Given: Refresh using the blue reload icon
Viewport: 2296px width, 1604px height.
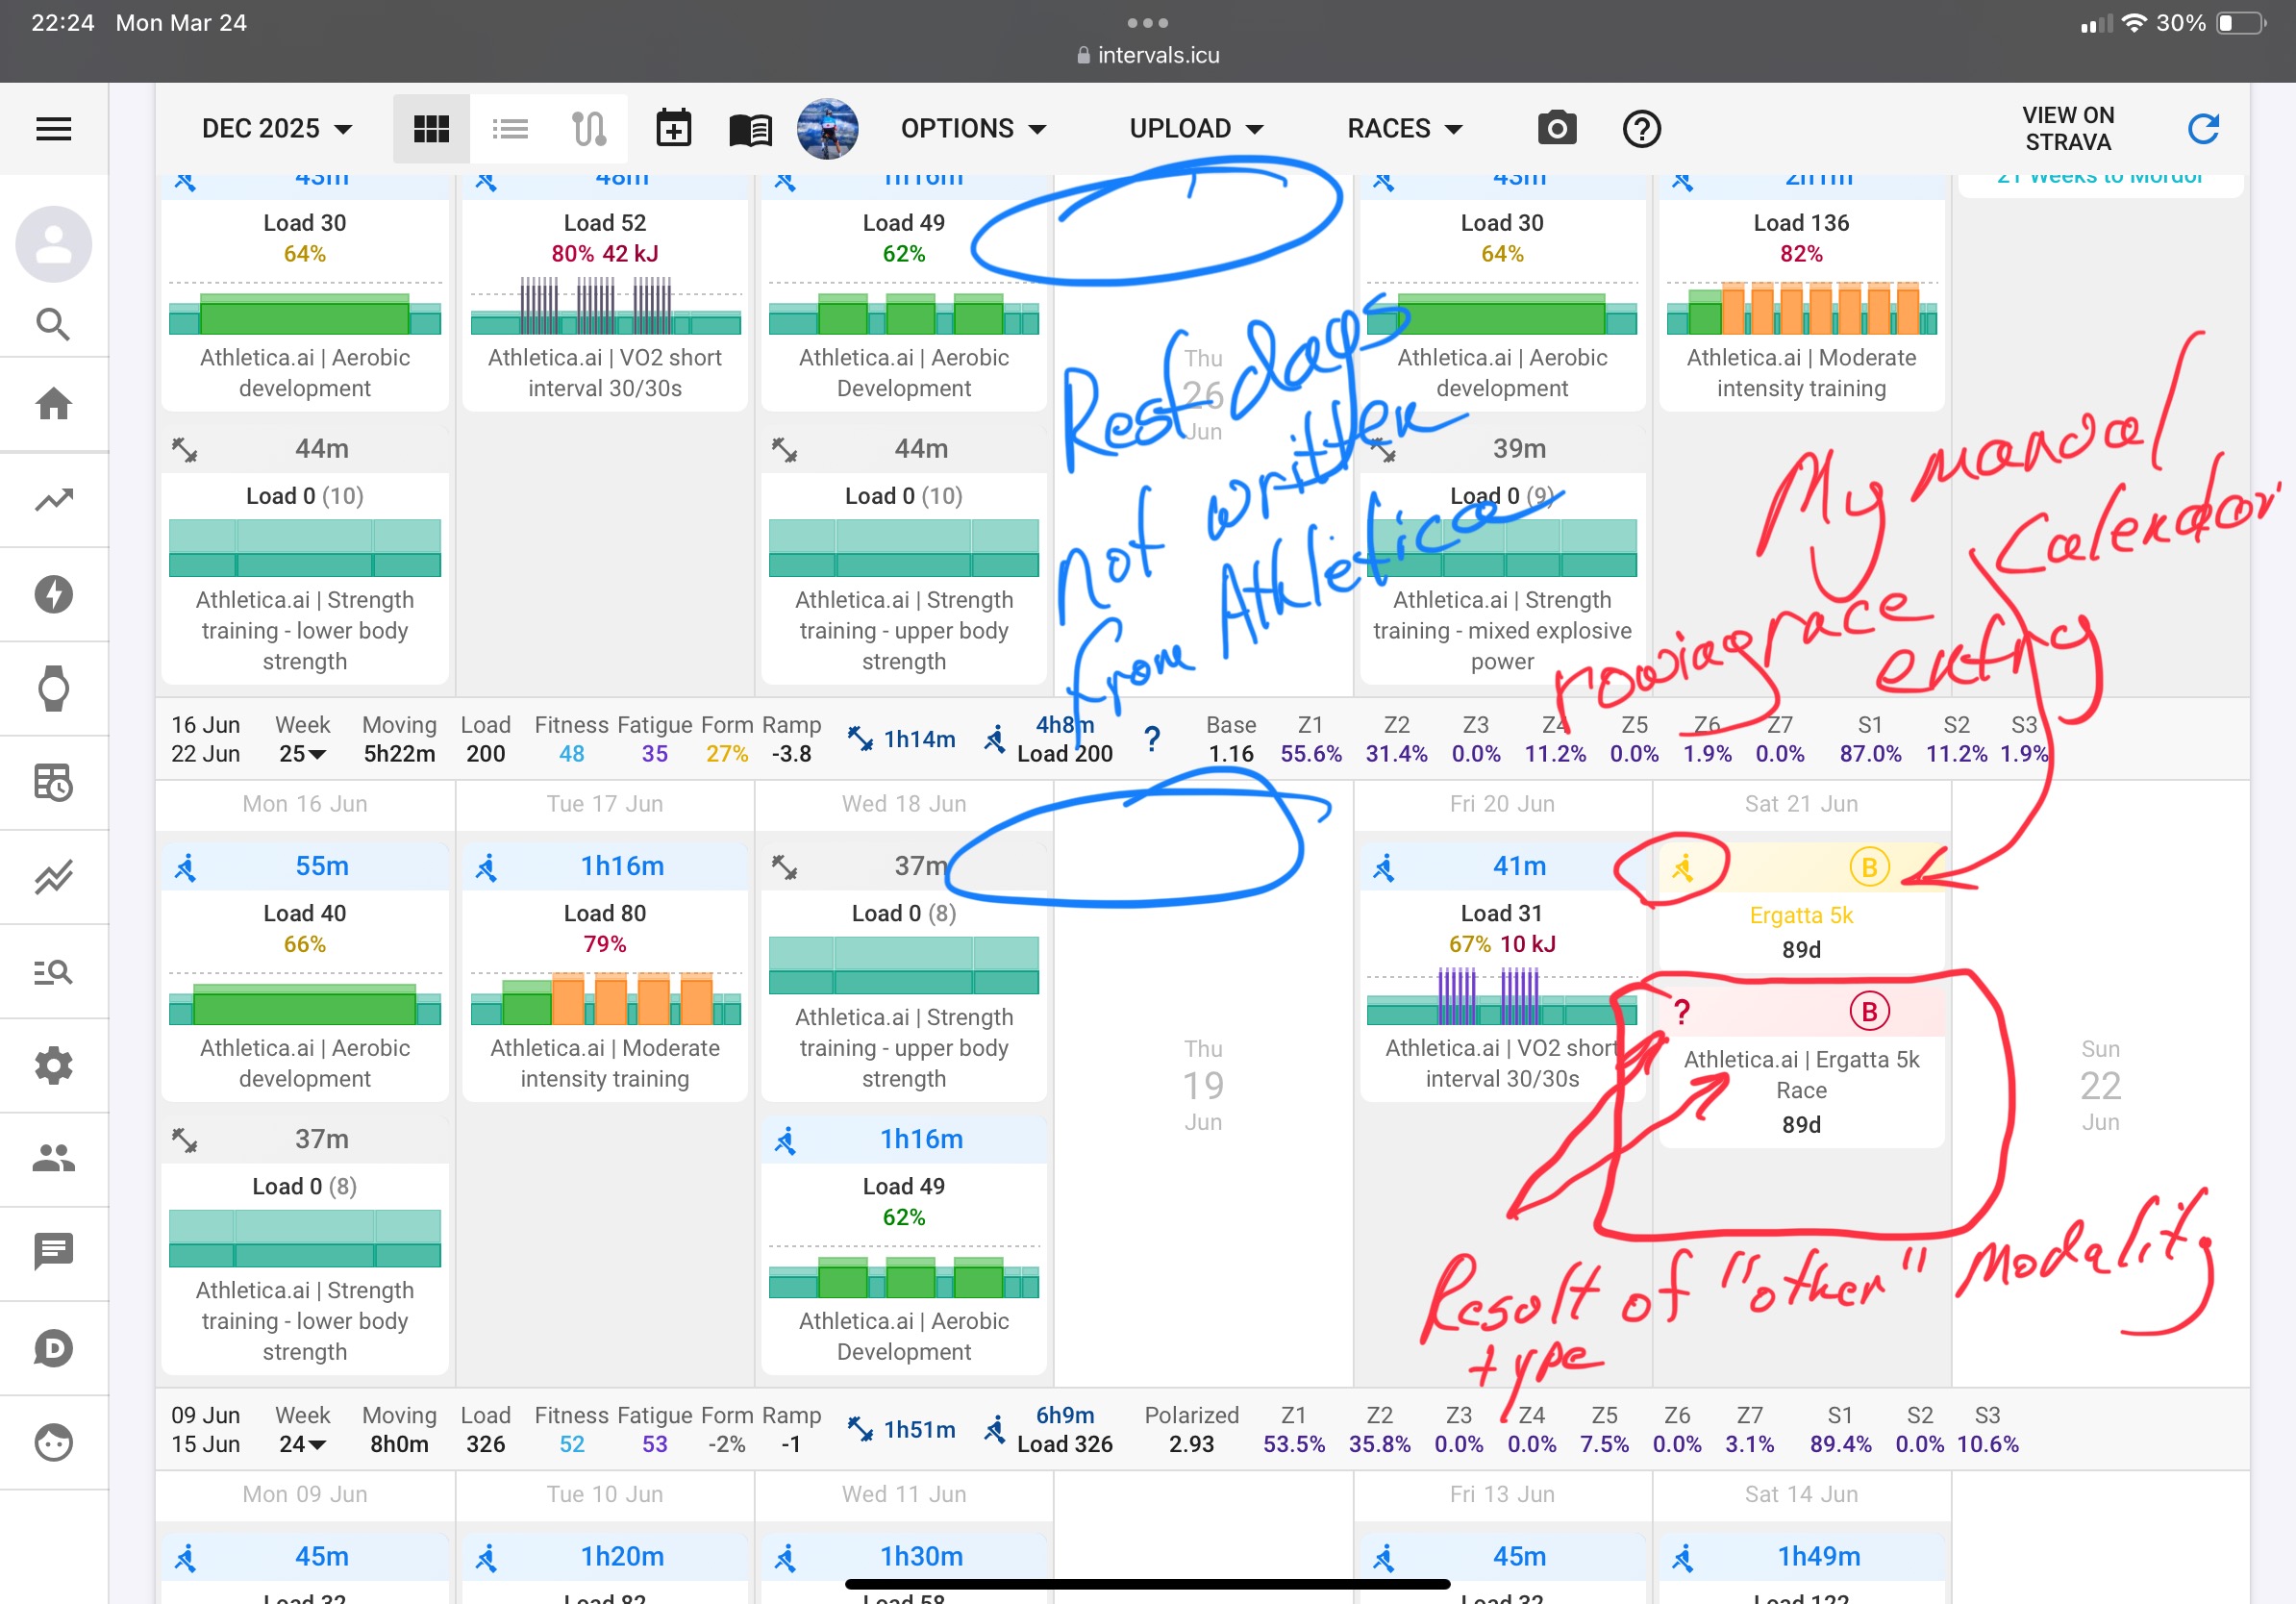Looking at the screenshot, I should [2203, 129].
